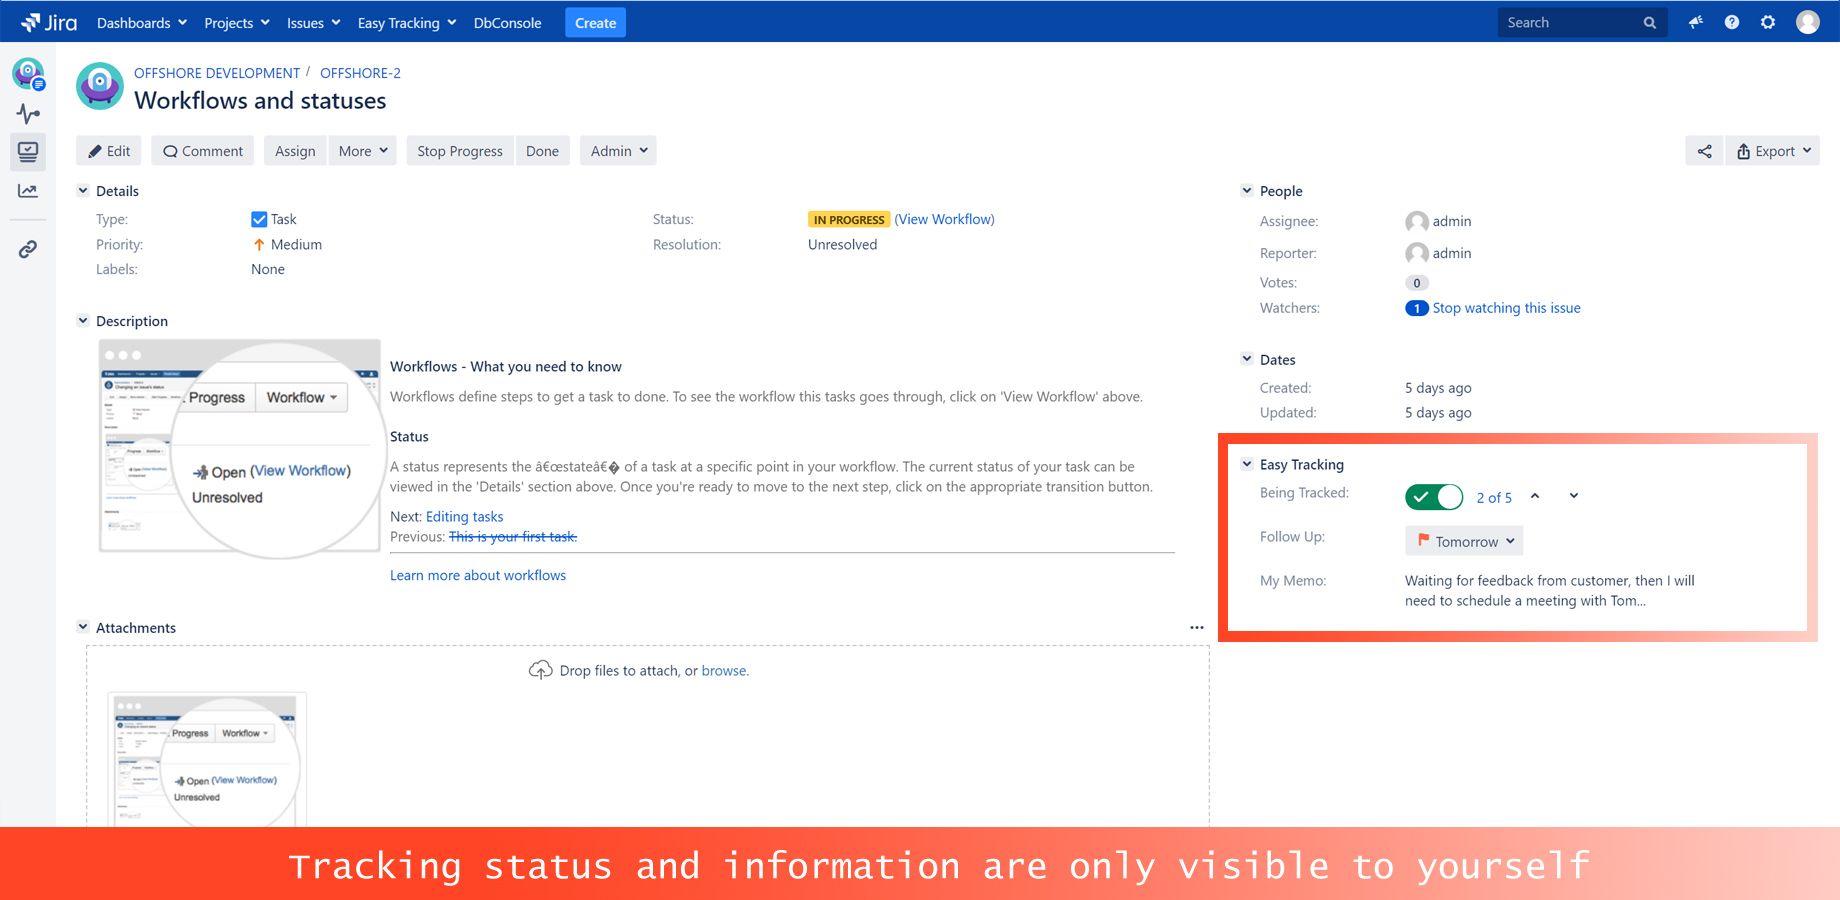Open the board sidebar icon
The height and width of the screenshot is (900, 1840).
pos(28,152)
